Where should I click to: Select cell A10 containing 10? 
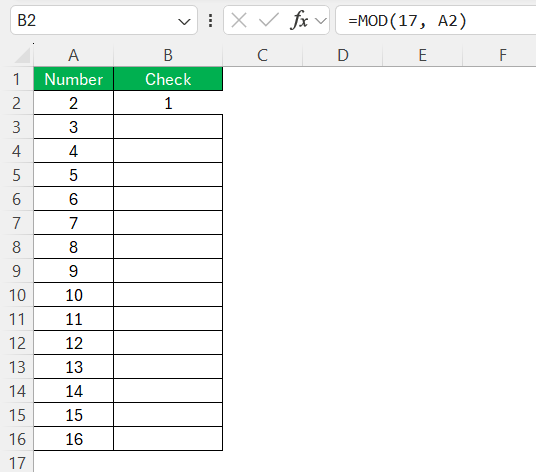(73, 295)
